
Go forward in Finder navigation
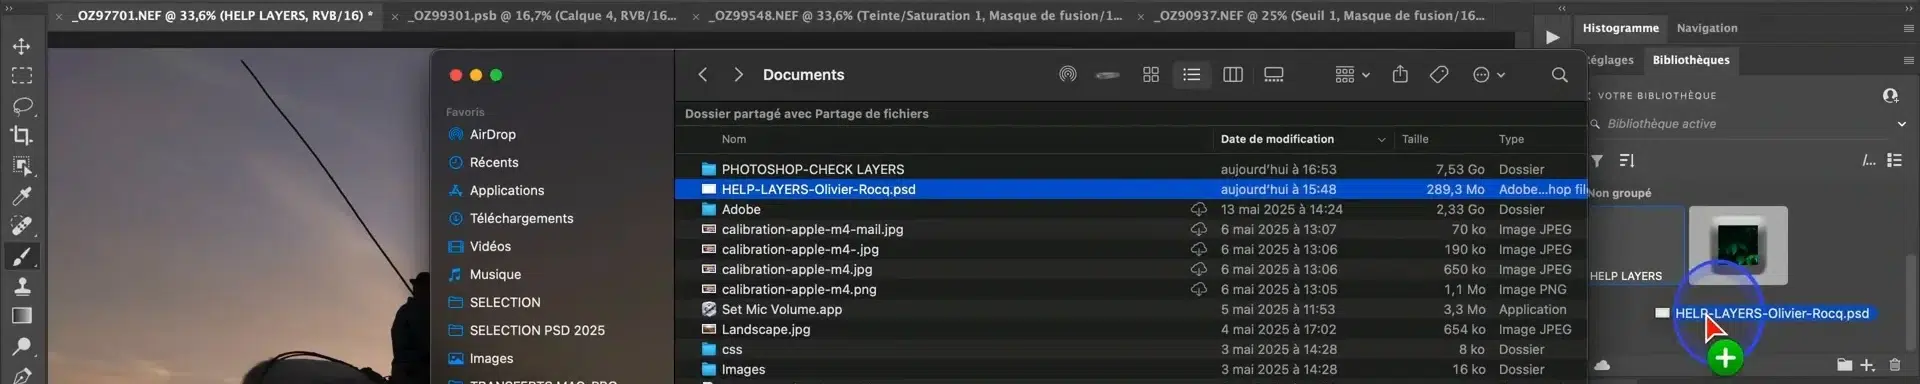(738, 75)
